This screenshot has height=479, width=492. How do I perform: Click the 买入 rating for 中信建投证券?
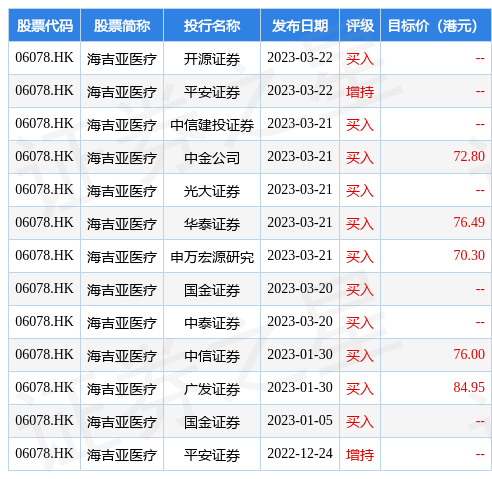pos(360,125)
